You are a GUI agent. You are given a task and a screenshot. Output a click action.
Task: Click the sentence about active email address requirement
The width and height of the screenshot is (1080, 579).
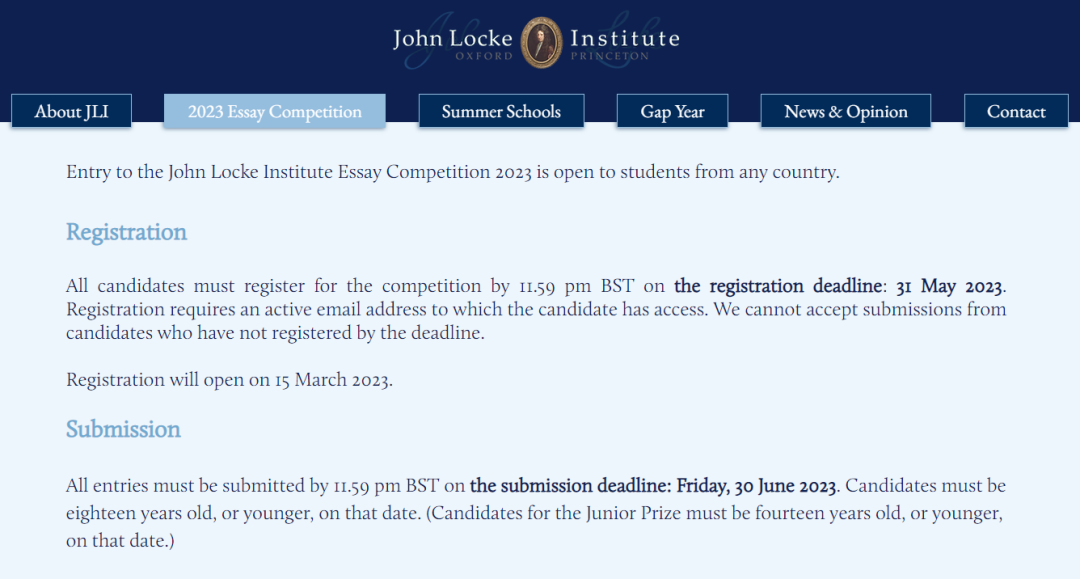tap(387, 309)
